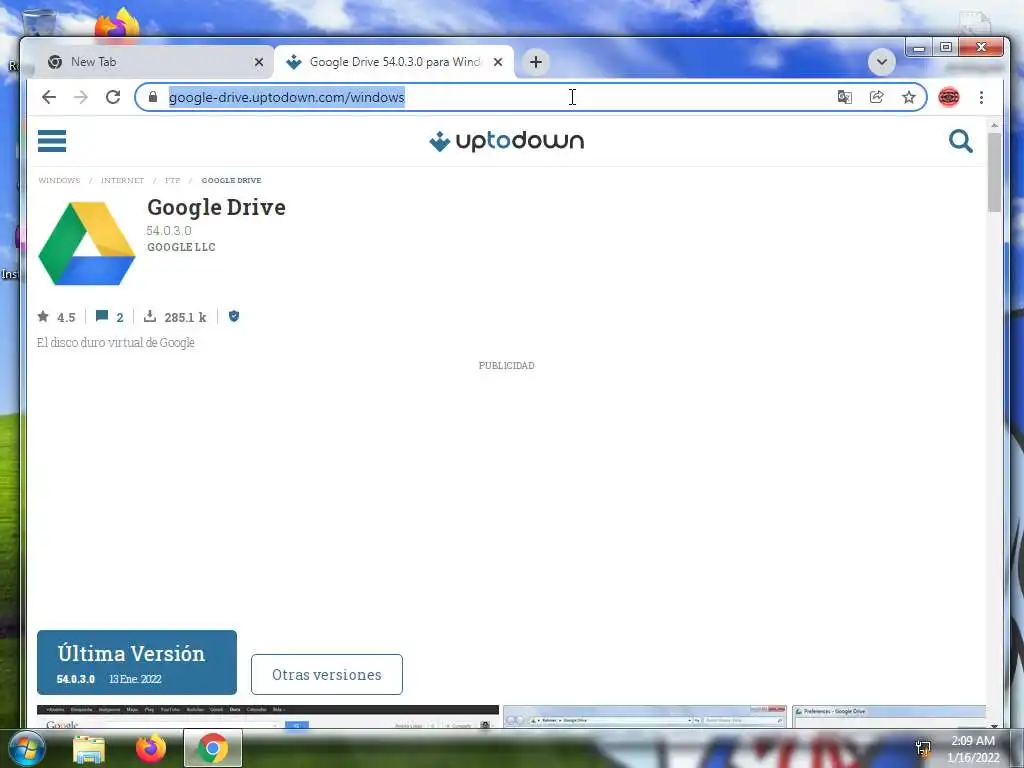Open the Otras versiones button
Image resolution: width=1024 pixels, height=768 pixels.
tap(327, 675)
